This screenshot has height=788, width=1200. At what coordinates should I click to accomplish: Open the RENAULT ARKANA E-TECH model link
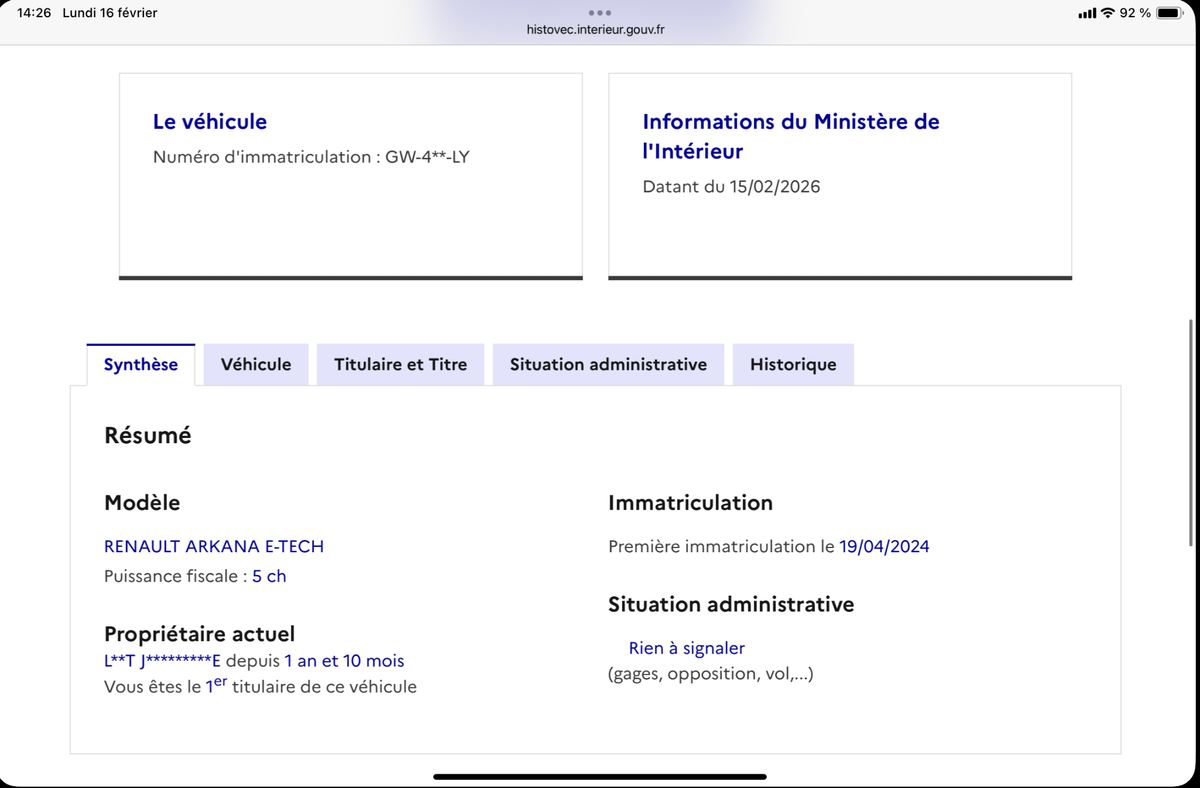tap(213, 546)
